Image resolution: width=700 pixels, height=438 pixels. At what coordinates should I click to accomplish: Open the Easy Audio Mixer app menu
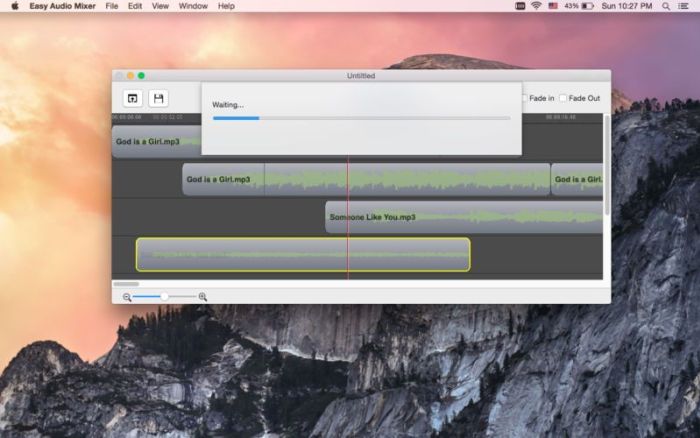(x=62, y=6)
